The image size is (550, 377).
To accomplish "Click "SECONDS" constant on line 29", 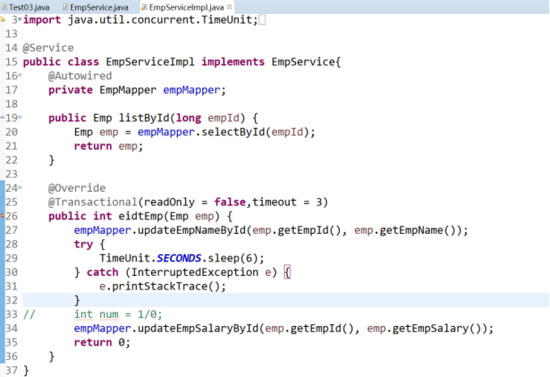I will (179, 258).
